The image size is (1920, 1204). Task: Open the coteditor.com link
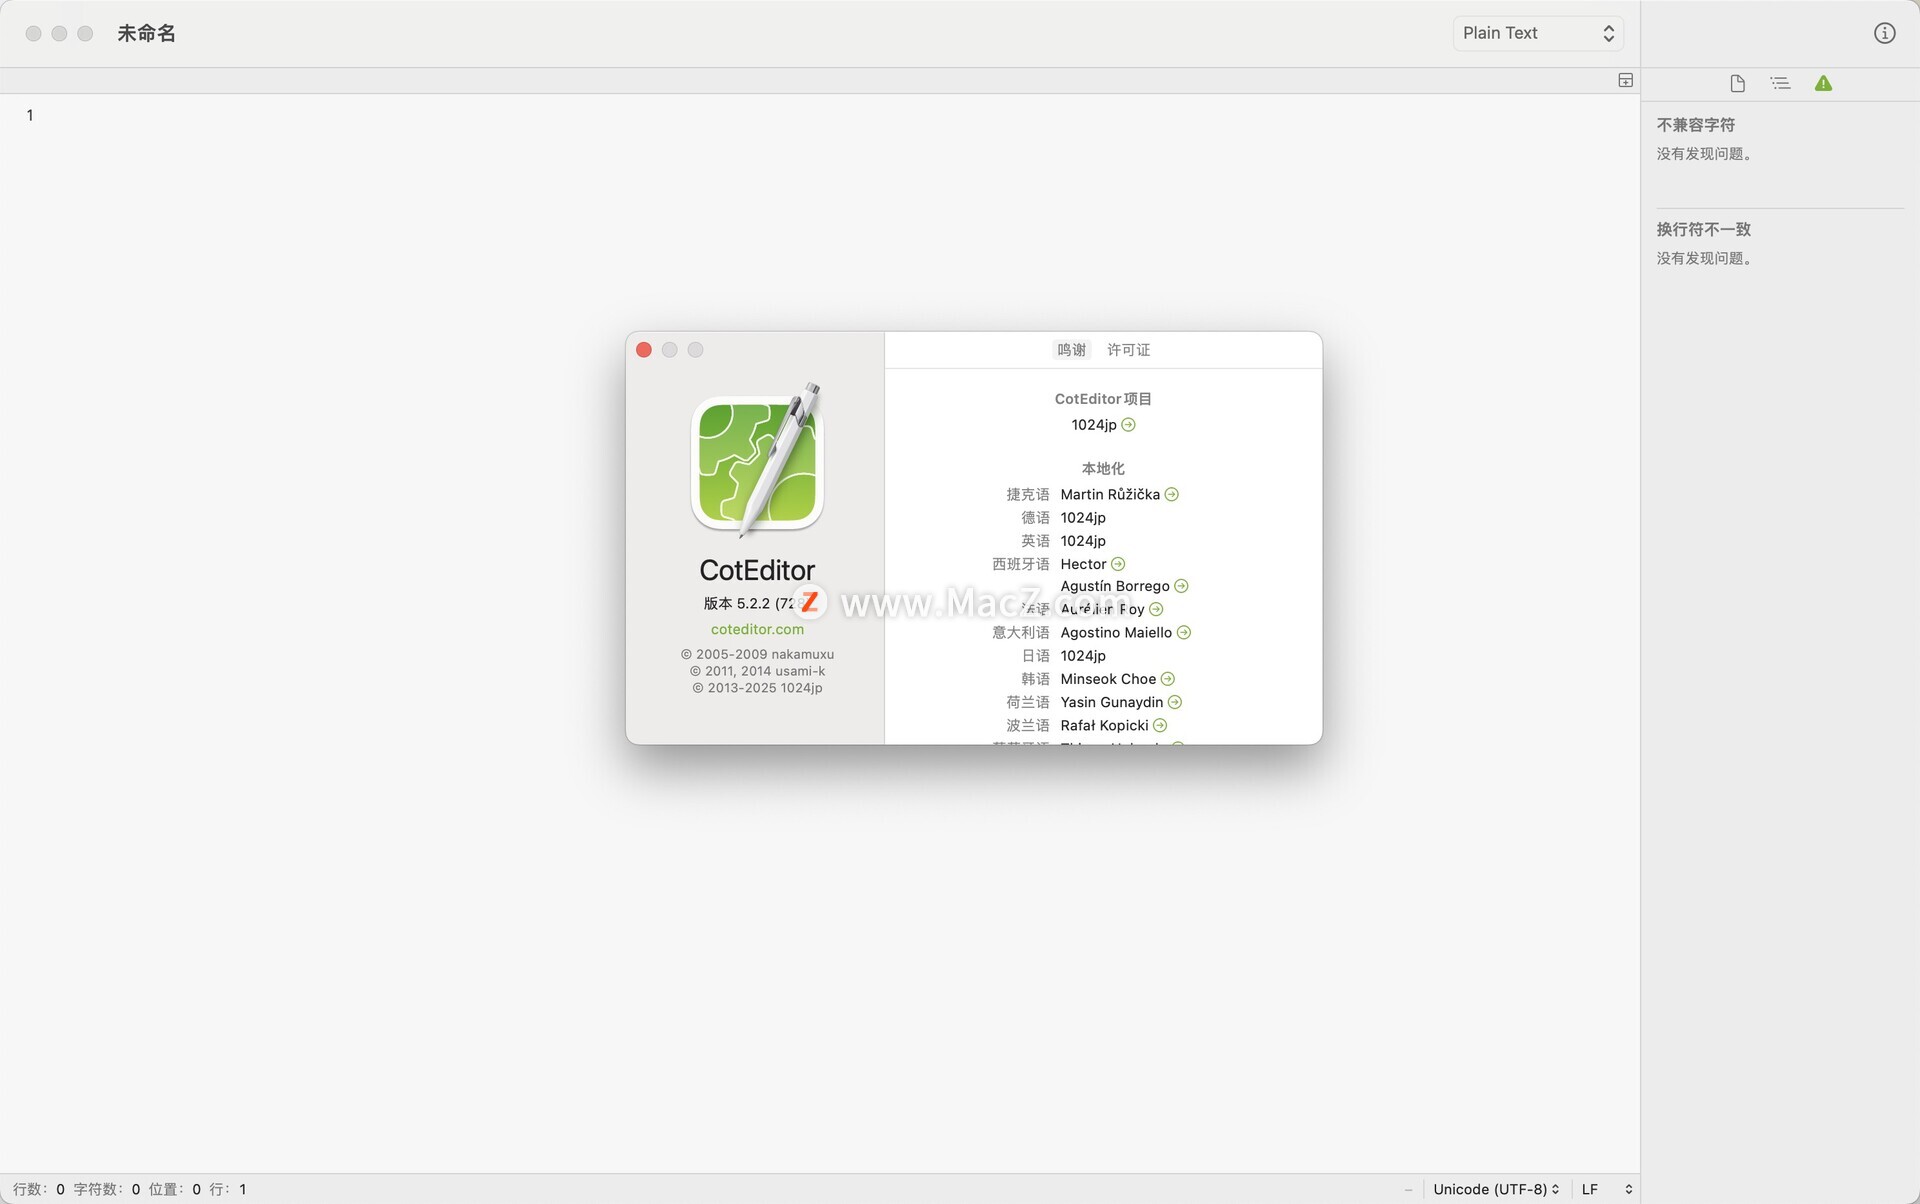pos(757,629)
